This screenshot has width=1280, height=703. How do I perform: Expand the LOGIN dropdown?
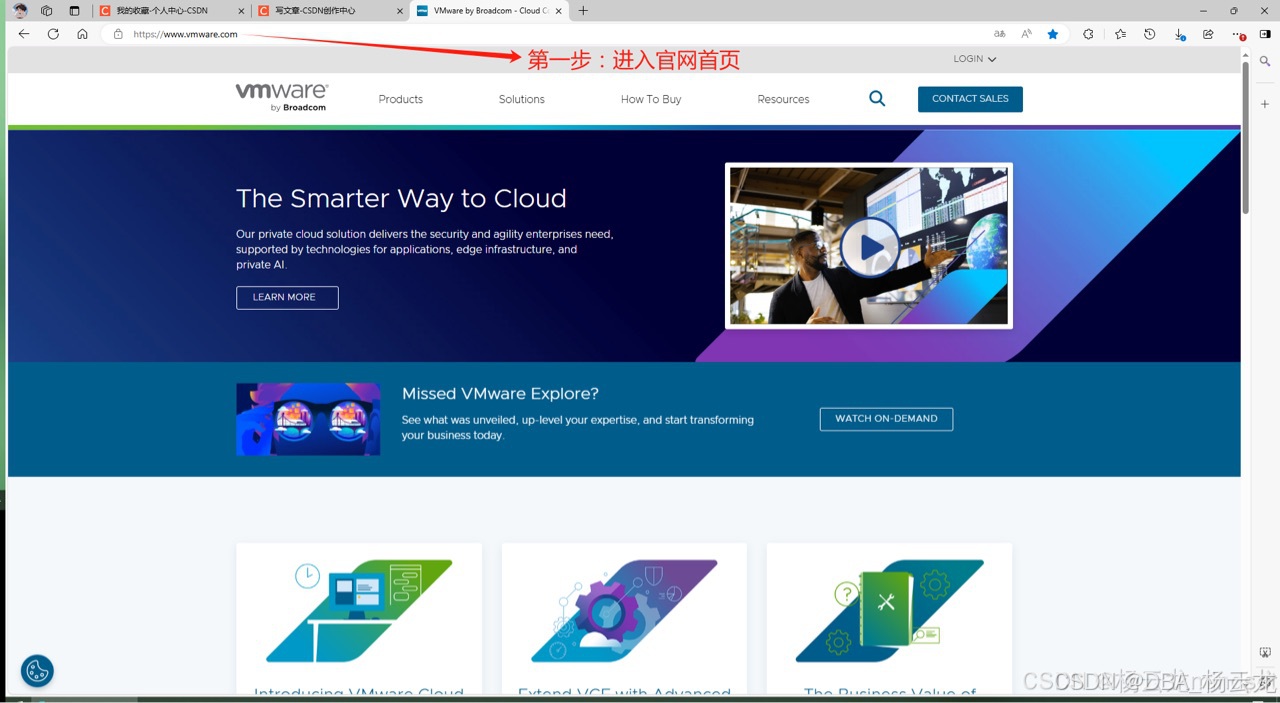(975, 59)
